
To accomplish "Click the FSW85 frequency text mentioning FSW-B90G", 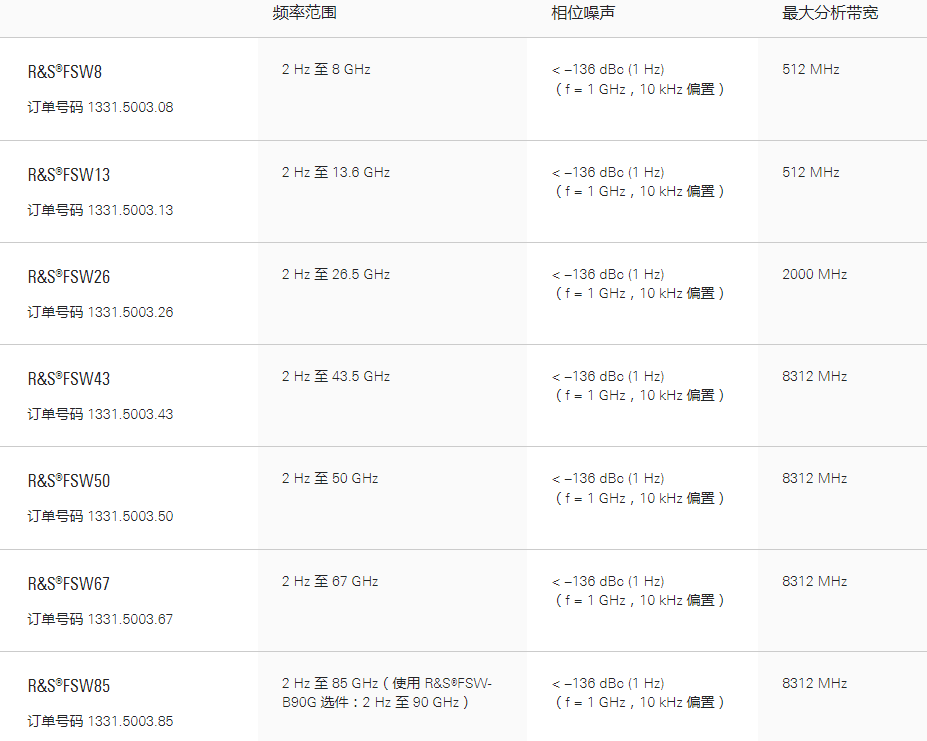I will (386, 692).
